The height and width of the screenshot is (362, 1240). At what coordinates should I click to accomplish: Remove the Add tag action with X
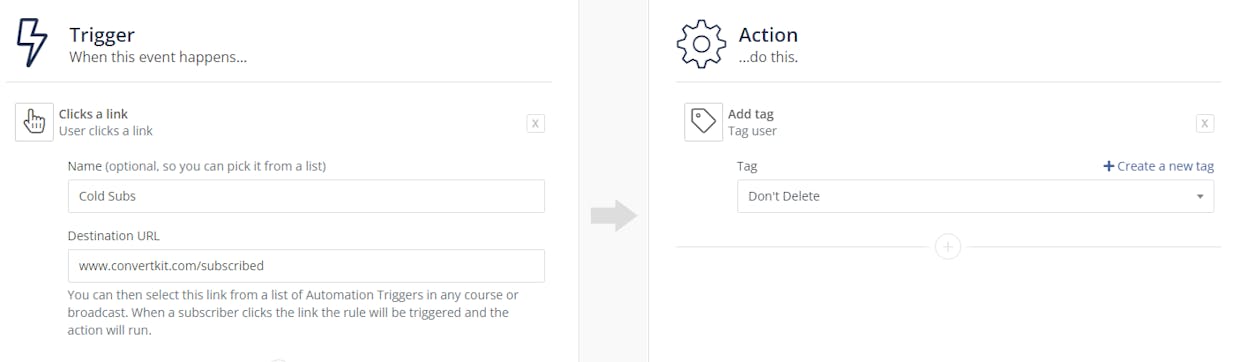click(x=1205, y=124)
